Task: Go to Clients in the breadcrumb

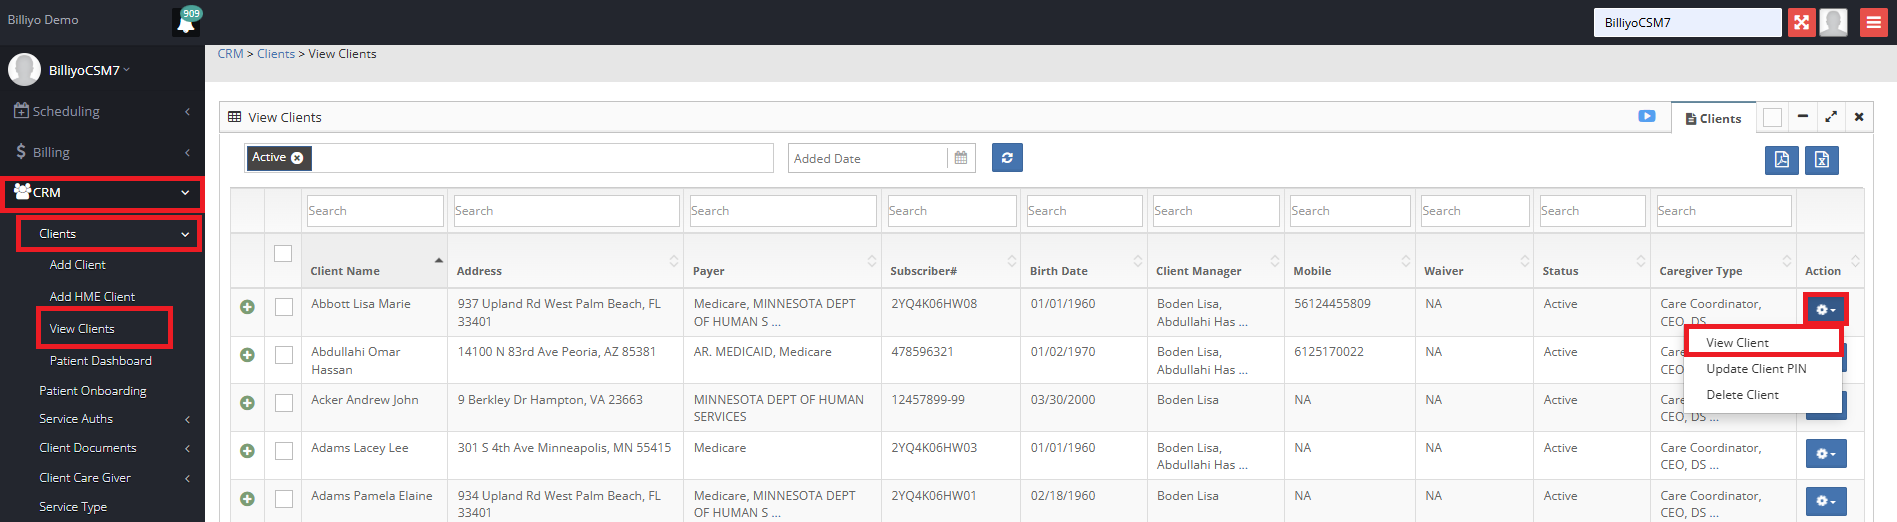Action: 275,54
